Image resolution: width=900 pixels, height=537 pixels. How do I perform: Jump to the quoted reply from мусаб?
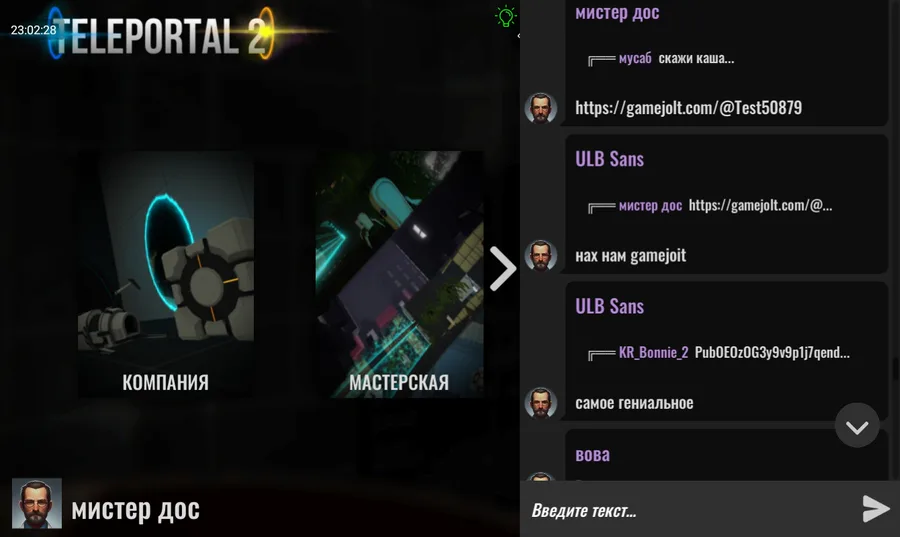point(661,59)
